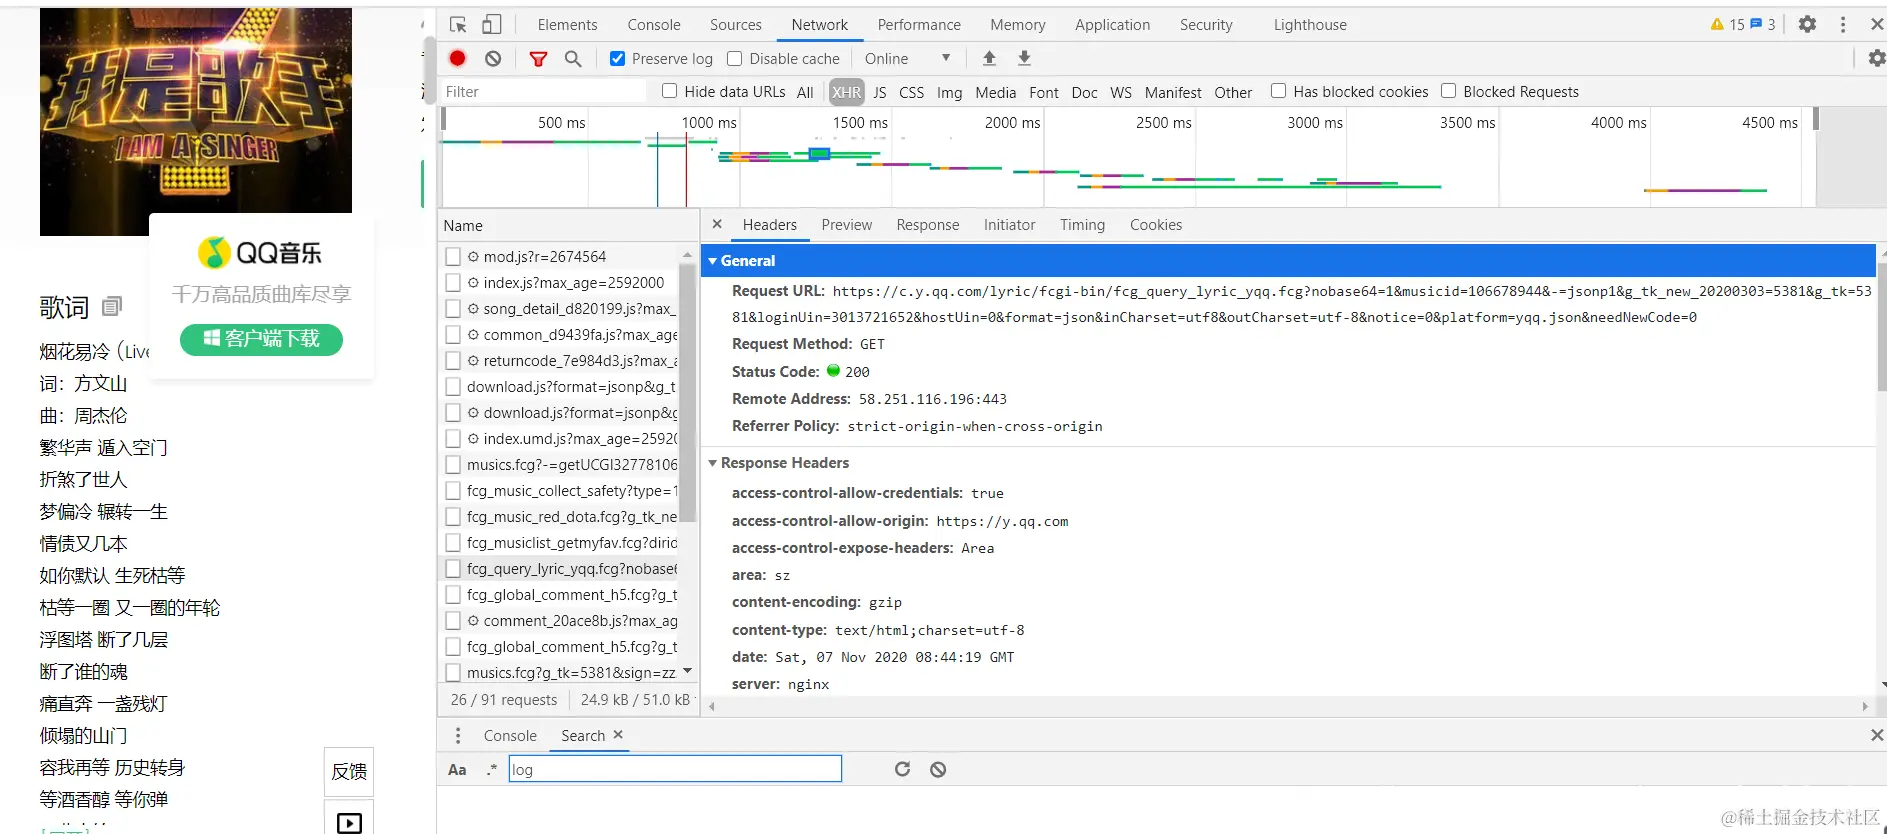Open the Application panel
1887x834 pixels.
(1113, 25)
